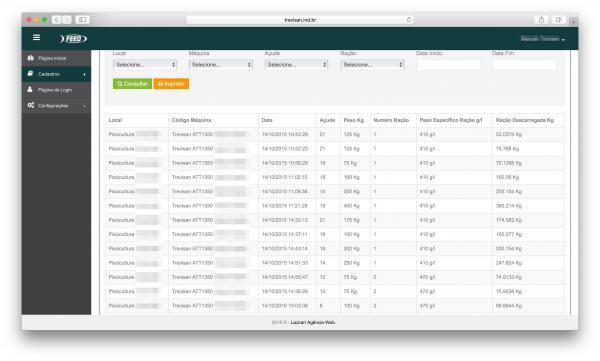600x361 pixels.
Task: Expand the Configurações submenu arrow
Action: (85, 106)
